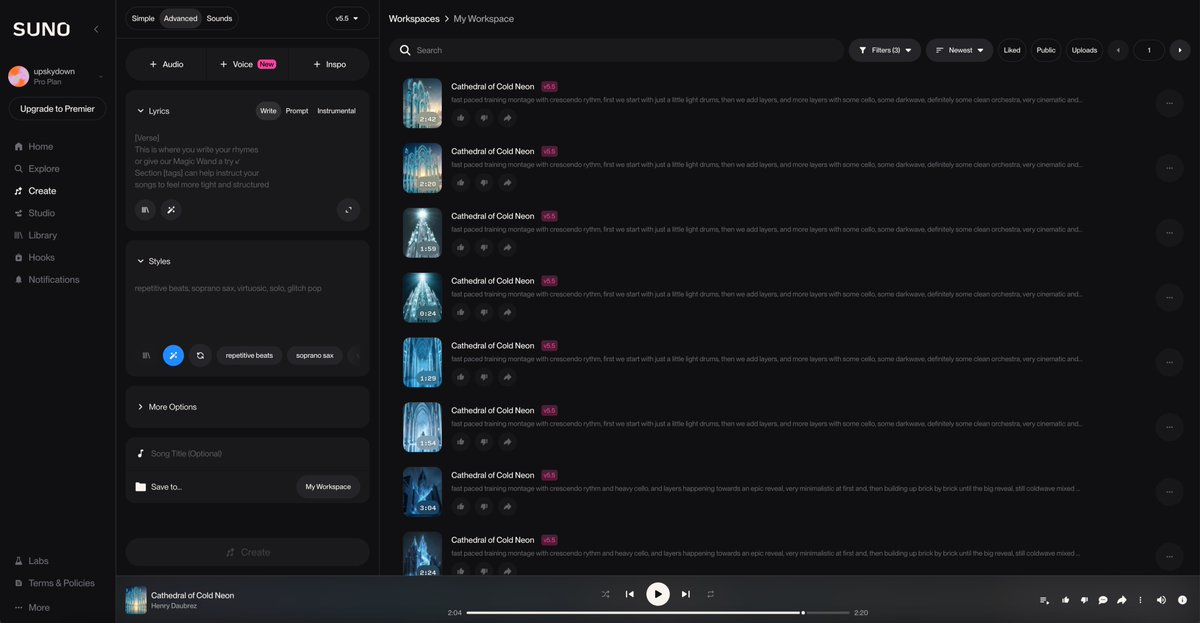Click the refresh style suggestions icon
Image resolution: width=1200 pixels, height=623 pixels.
point(200,355)
